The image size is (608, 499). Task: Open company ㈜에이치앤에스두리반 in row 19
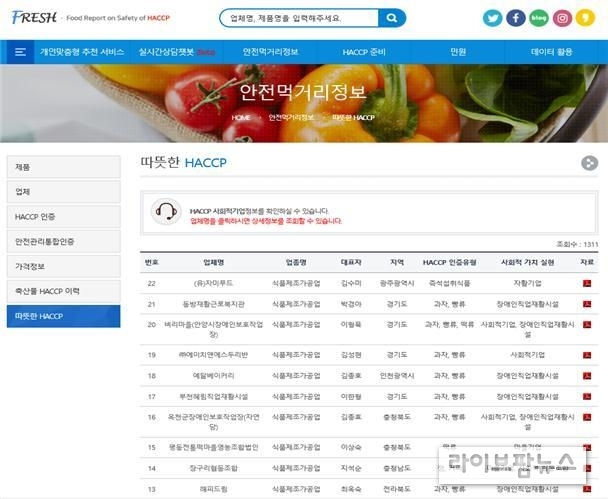pos(213,355)
